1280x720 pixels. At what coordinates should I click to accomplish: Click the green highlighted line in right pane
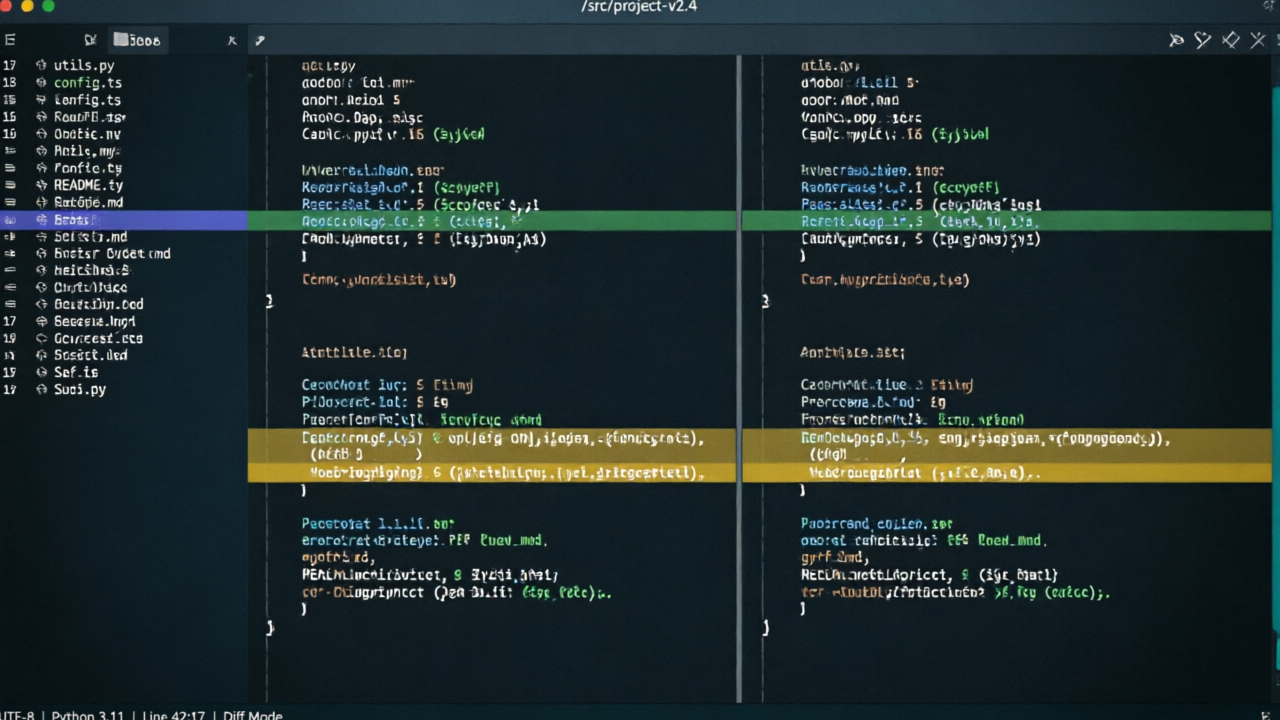(1007, 220)
